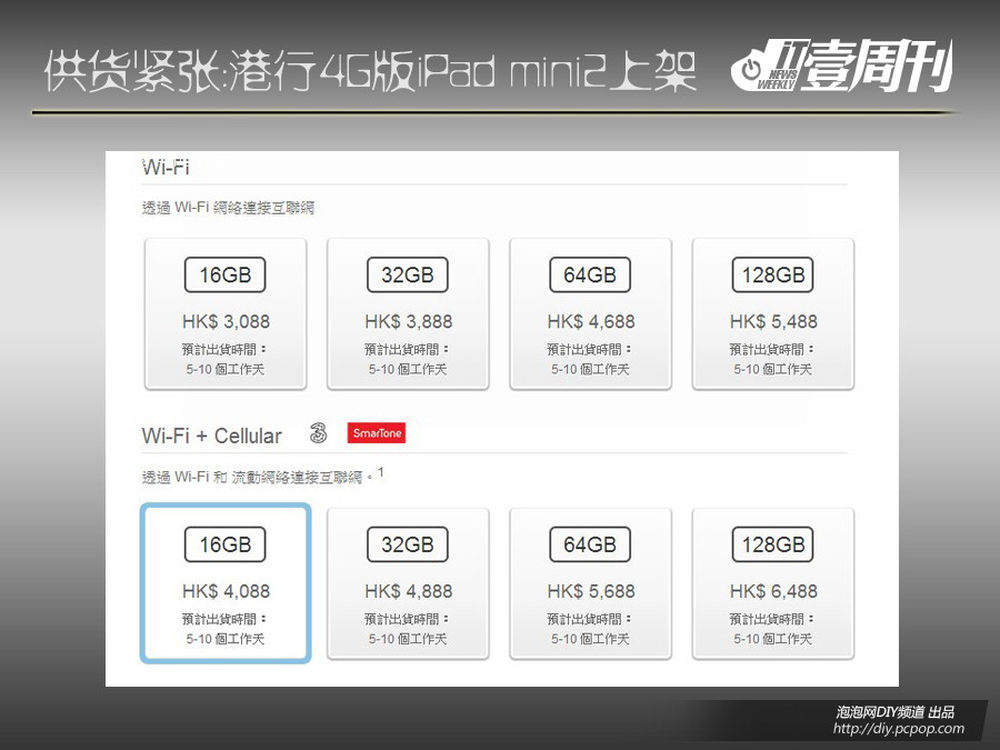This screenshot has width=1000, height=750.
Task: Click the Wi-Fi section heading
Action: 165,168
